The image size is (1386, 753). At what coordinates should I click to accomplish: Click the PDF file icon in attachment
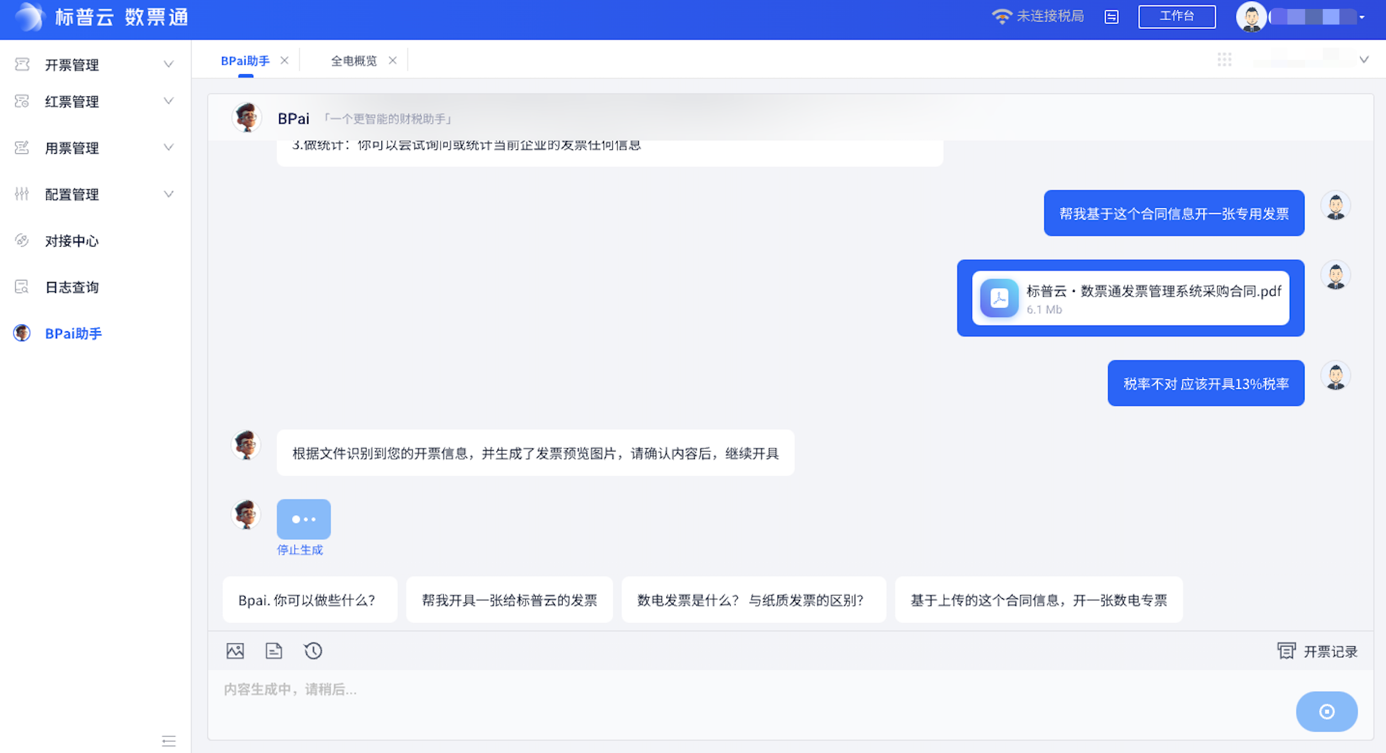(x=999, y=298)
